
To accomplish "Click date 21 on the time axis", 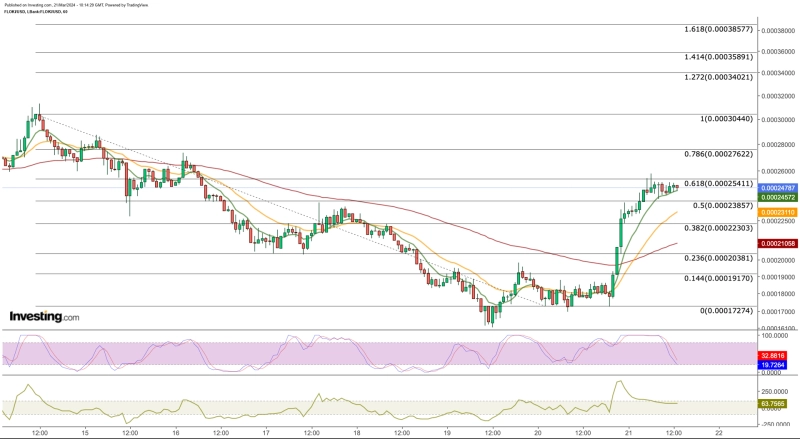I will [x=629, y=432].
